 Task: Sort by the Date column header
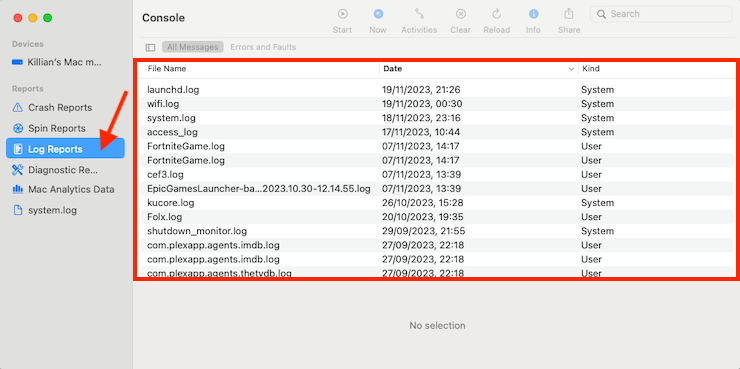click(x=393, y=69)
